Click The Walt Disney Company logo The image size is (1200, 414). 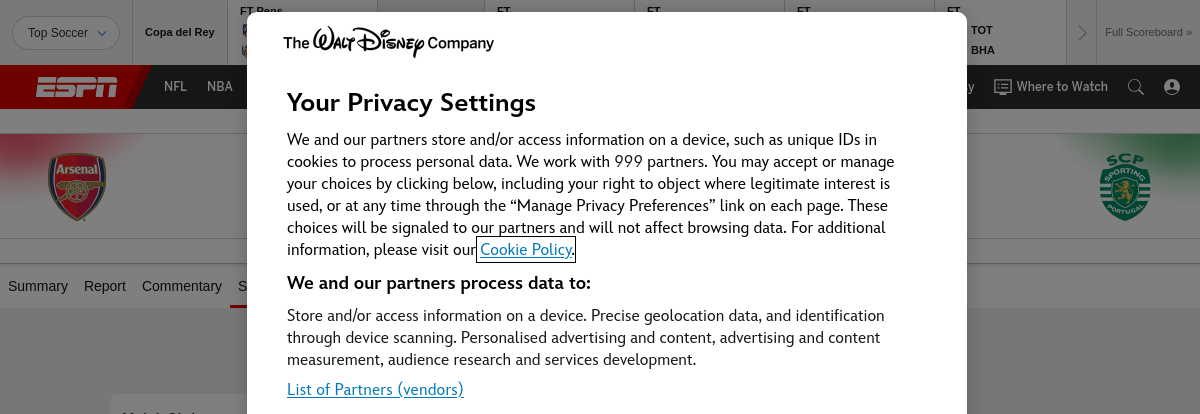388,43
